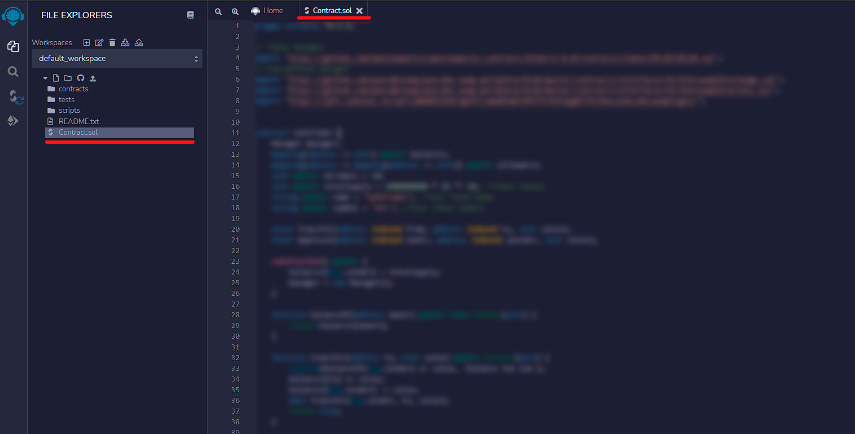The height and width of the screenshot is (434, 855).
Task: Switch to the Home tab
Action: coord(267,10)
